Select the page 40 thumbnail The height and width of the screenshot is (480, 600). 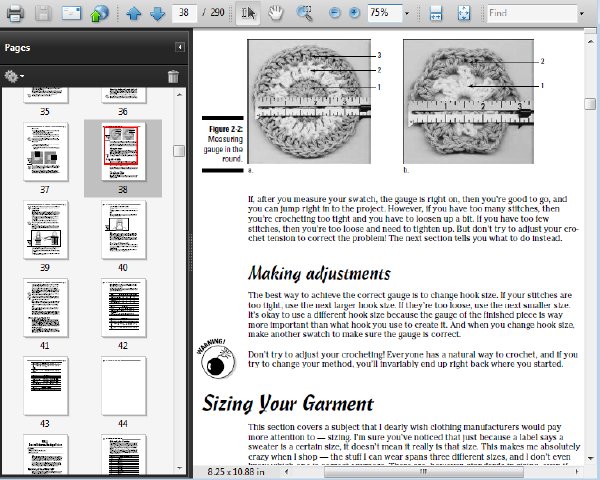coord(123,230)
